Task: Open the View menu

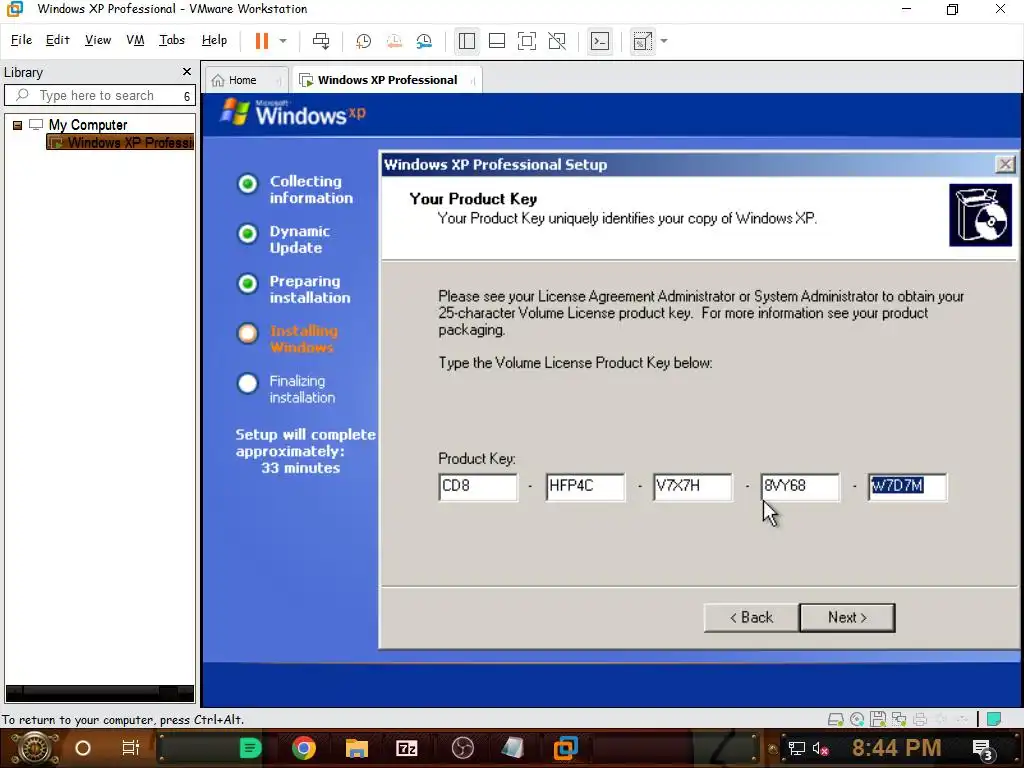Action: point(98,40)
